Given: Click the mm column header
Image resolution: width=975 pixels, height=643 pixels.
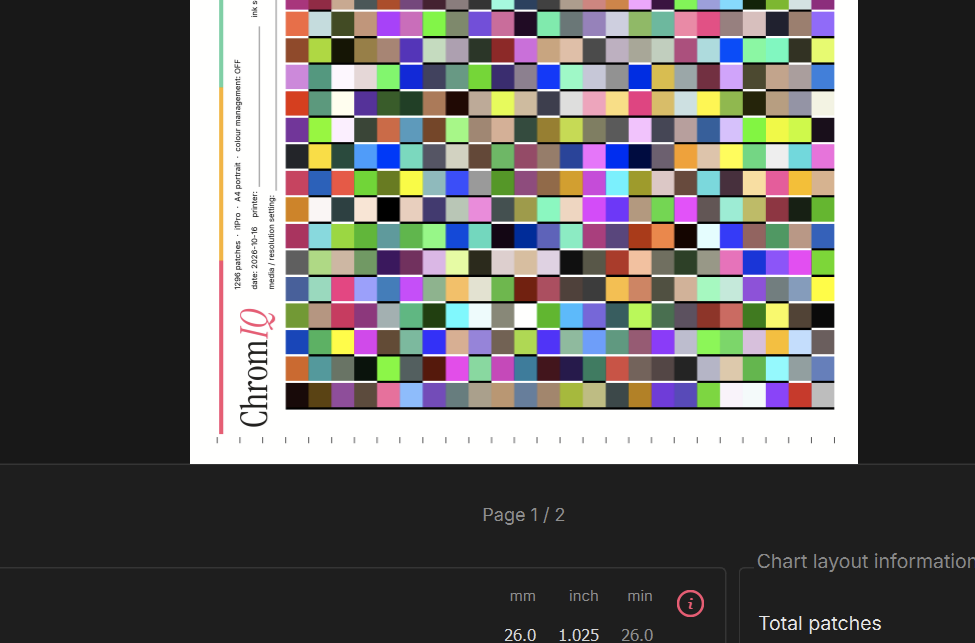Looking at the screenshot, I should pos(522,596).
